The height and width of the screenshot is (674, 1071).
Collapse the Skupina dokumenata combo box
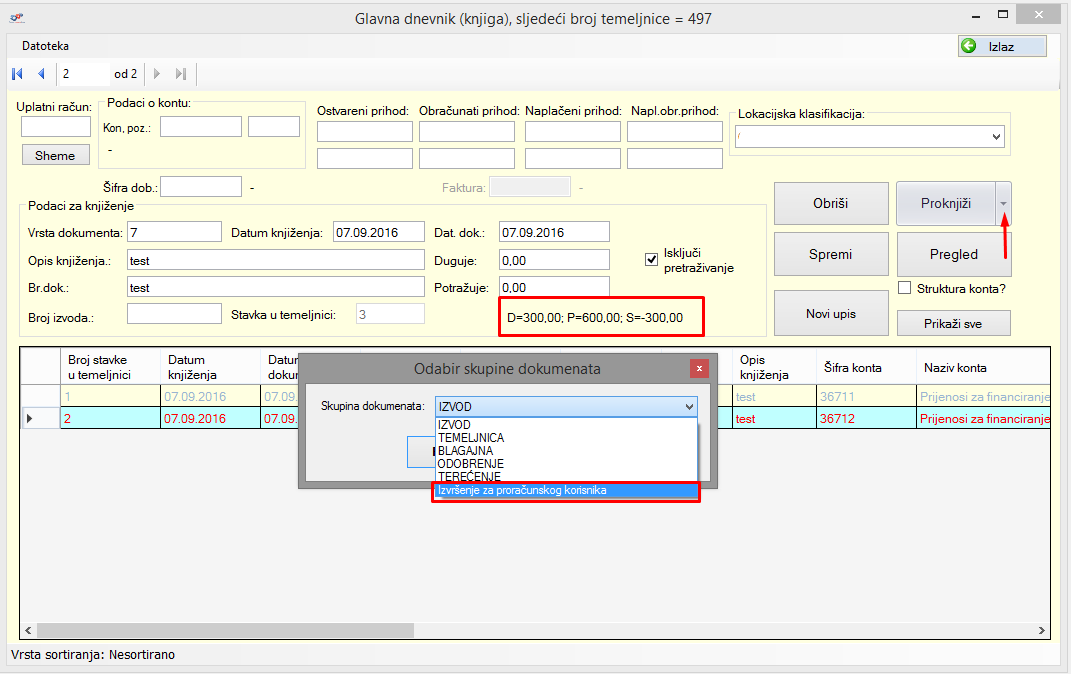click(x=688, y=406)
